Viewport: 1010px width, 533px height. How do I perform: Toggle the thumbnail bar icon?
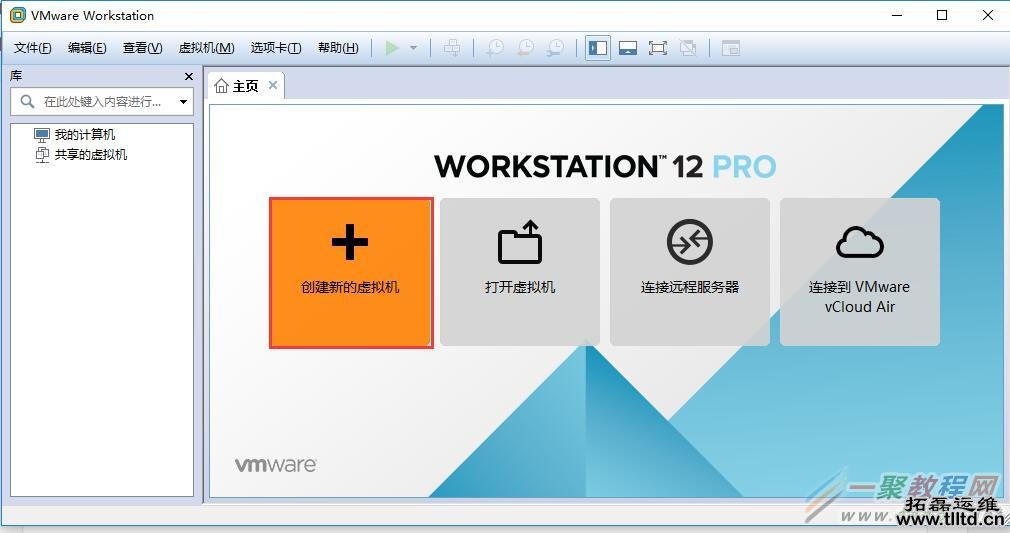[x=628, y=48]
